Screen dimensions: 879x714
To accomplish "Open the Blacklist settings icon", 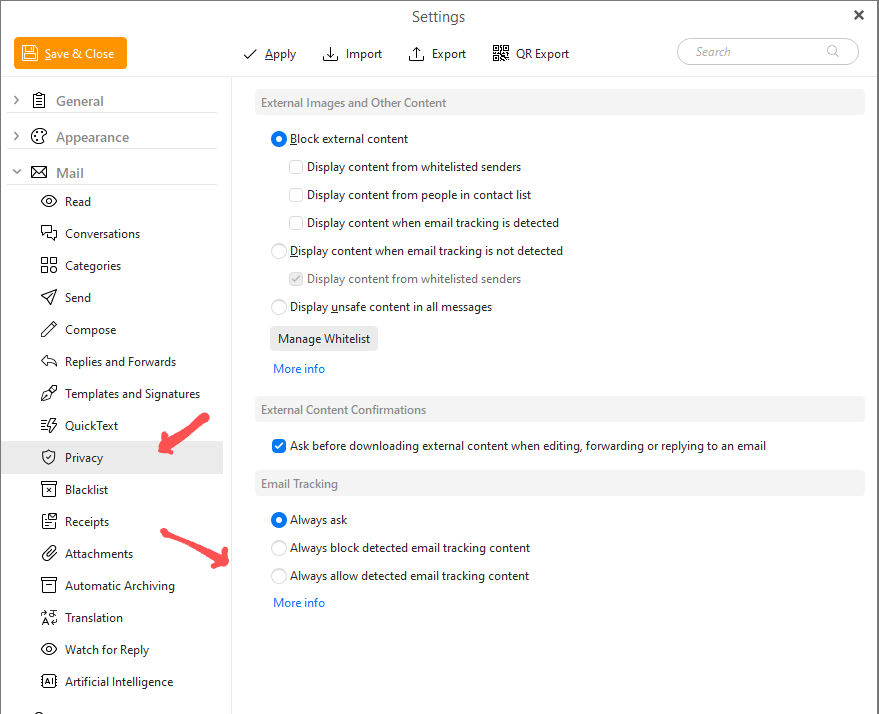I will (x=48, y=490).
